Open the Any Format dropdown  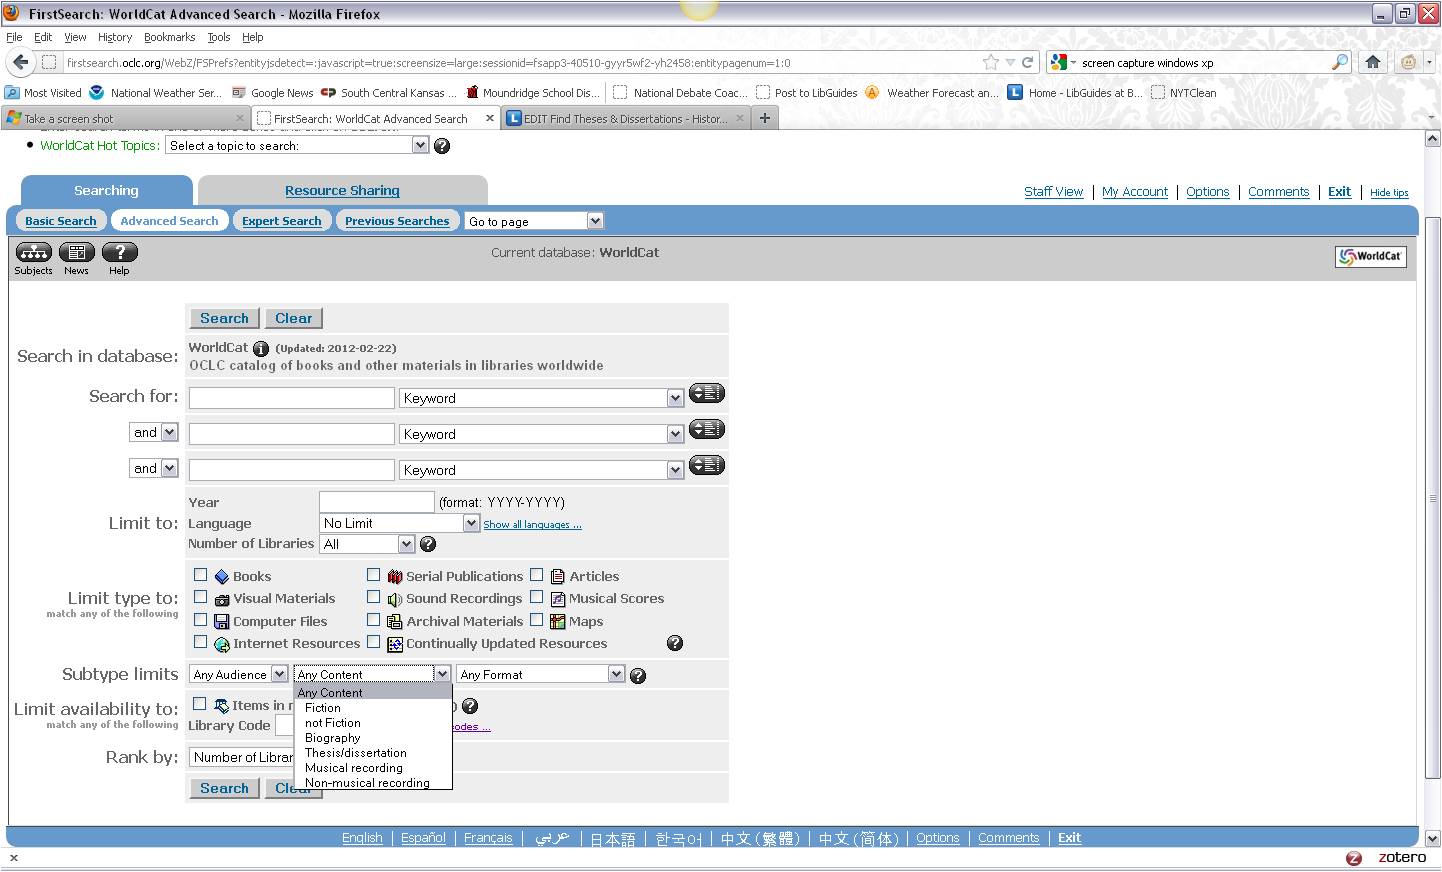pos(540,675)
